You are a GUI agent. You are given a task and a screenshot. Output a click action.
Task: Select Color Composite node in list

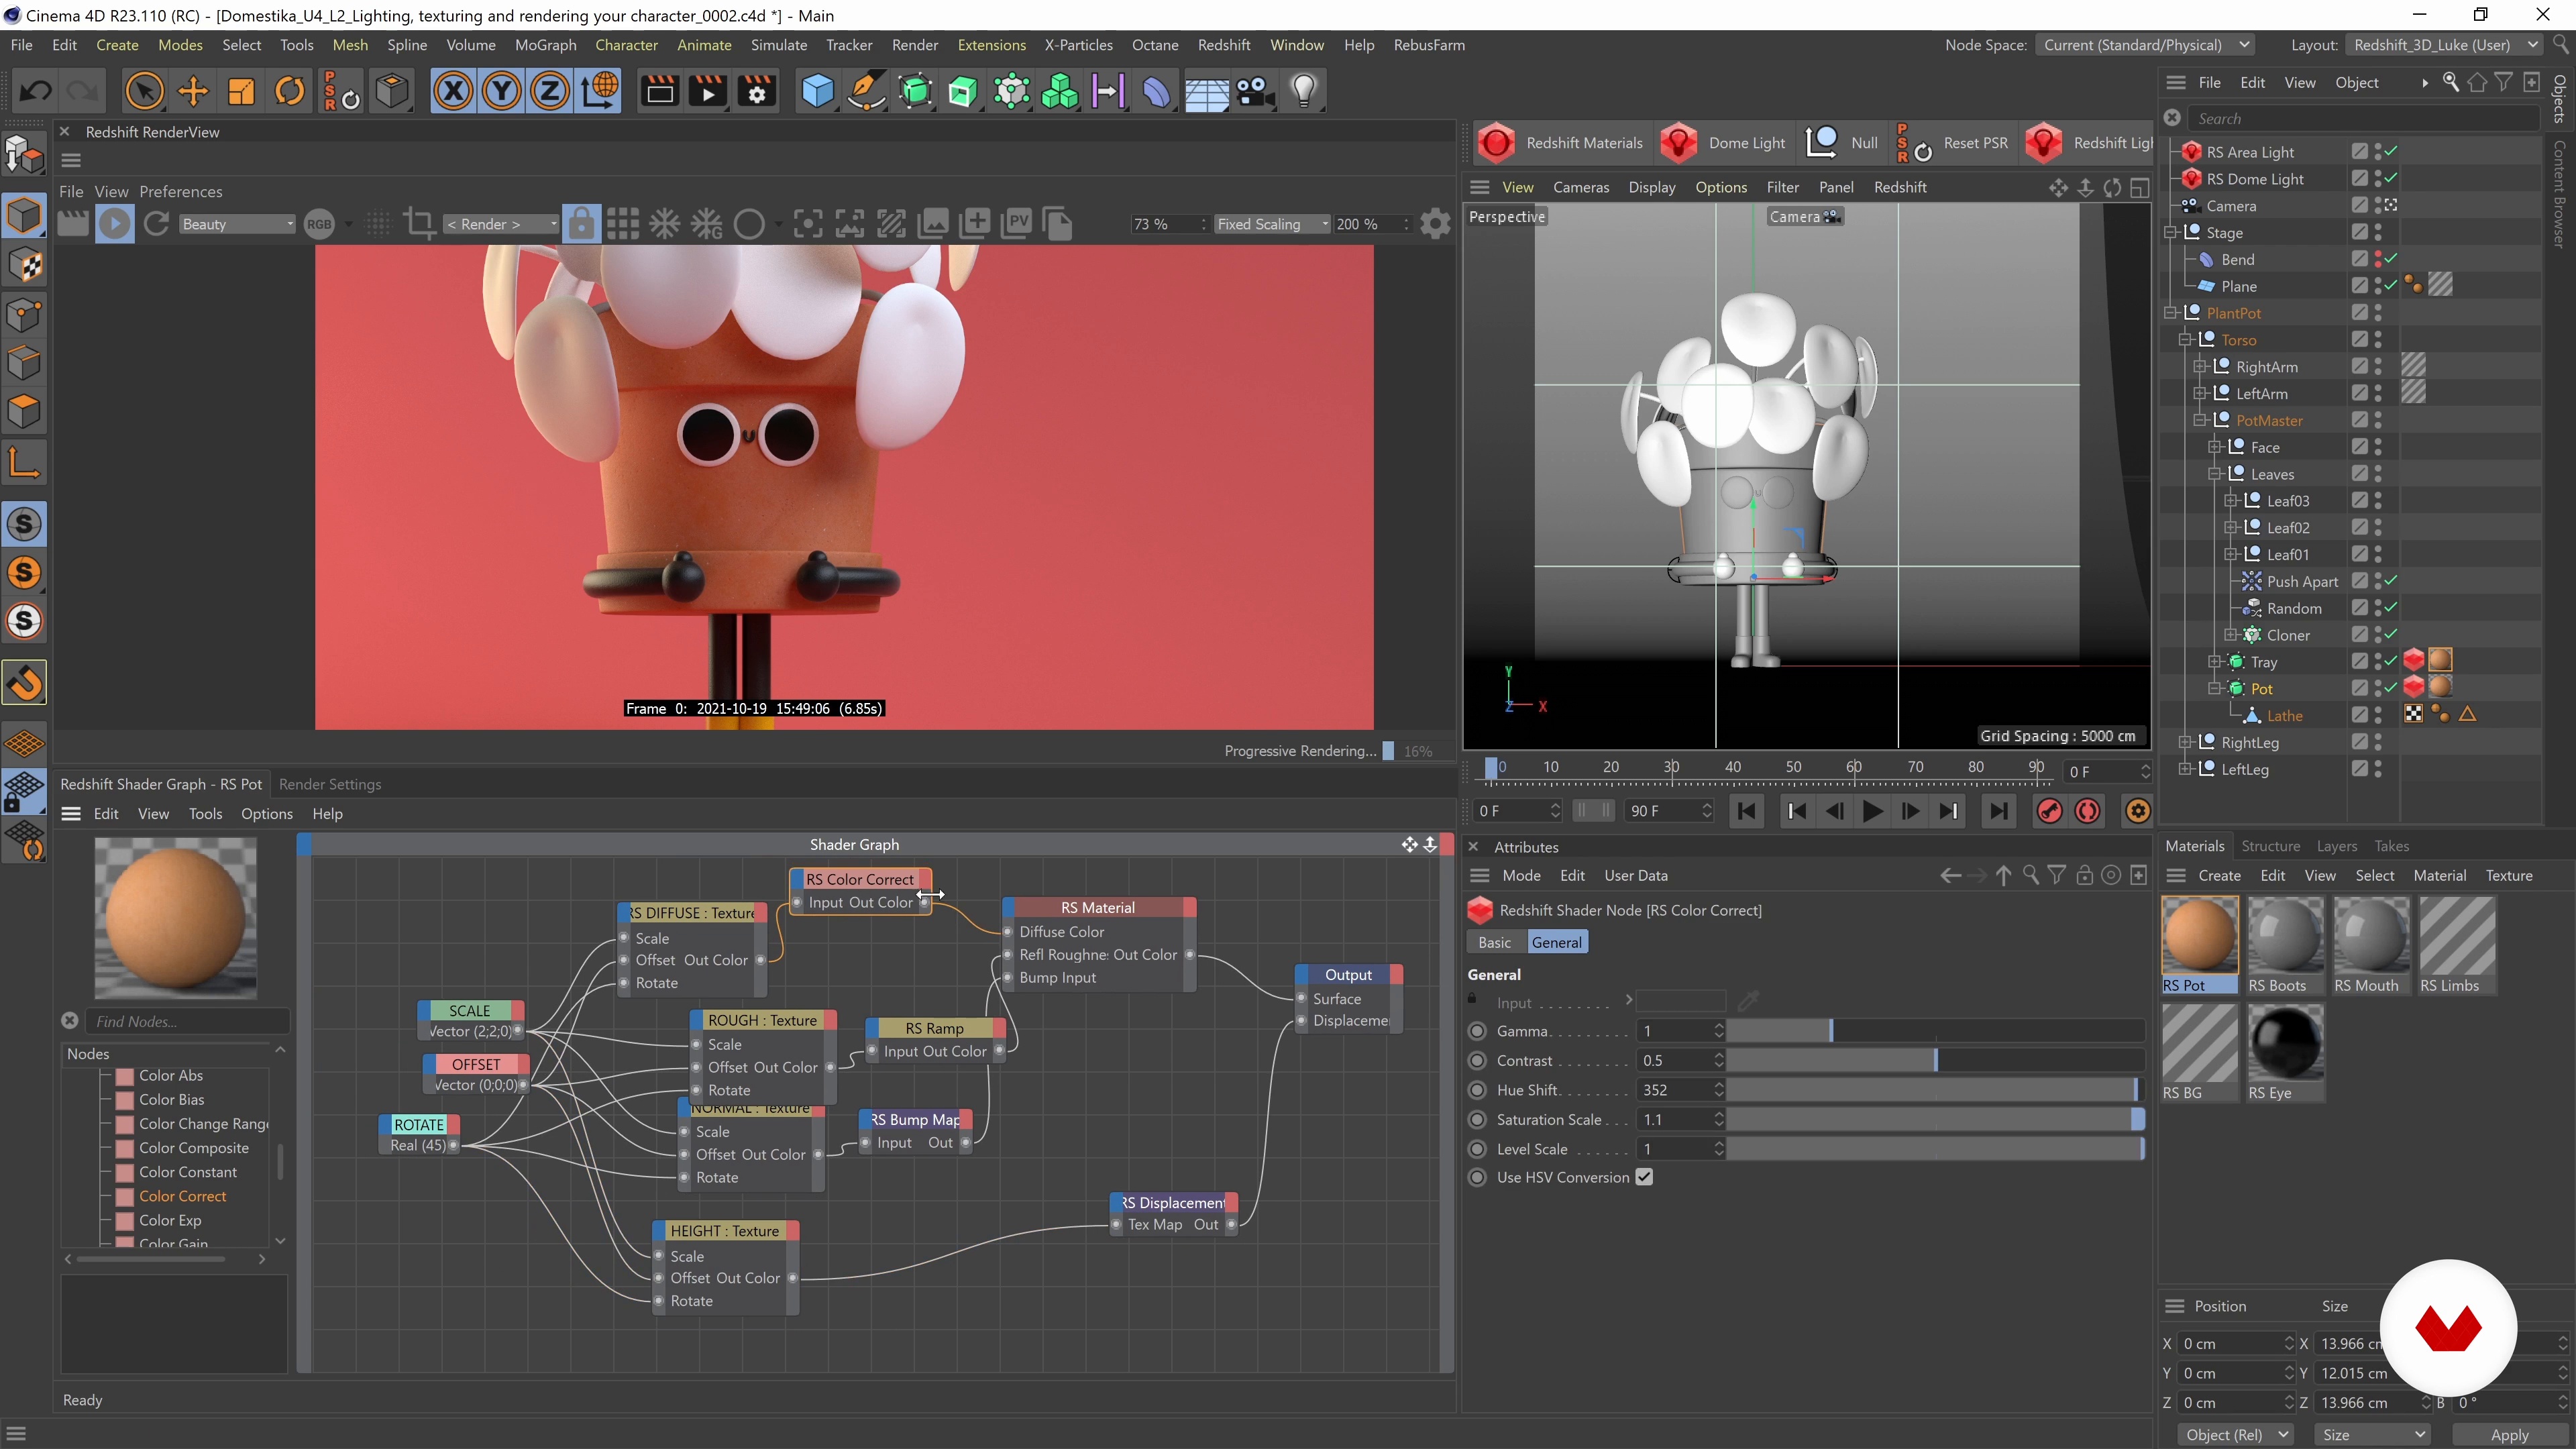[193, 1148]
